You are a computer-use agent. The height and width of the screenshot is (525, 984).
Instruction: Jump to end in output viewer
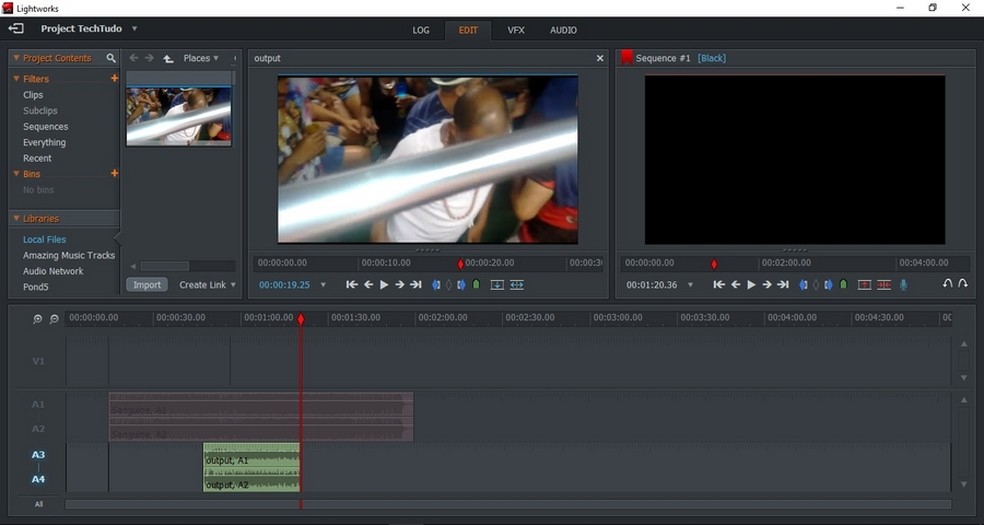point(415,285)
